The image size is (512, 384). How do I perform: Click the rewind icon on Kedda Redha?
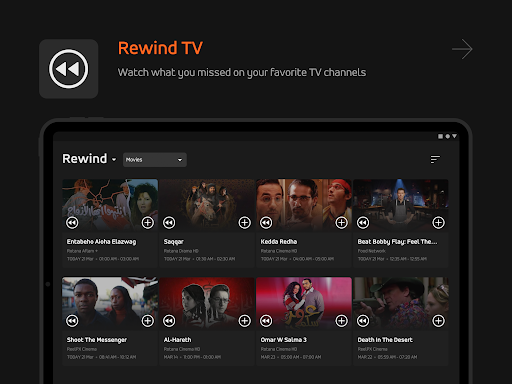266,223
